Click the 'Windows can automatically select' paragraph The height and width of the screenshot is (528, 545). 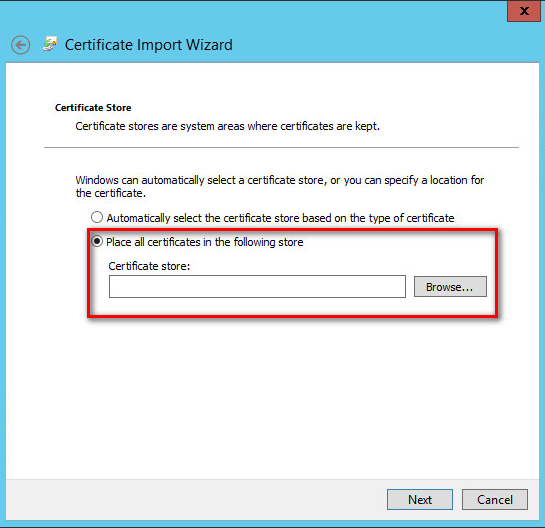(x=280, y=186)
